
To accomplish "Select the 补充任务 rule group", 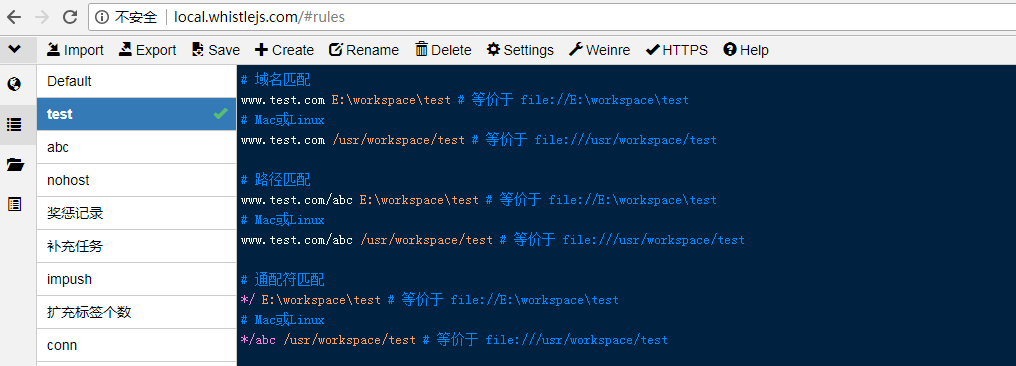I will (137, 246).
